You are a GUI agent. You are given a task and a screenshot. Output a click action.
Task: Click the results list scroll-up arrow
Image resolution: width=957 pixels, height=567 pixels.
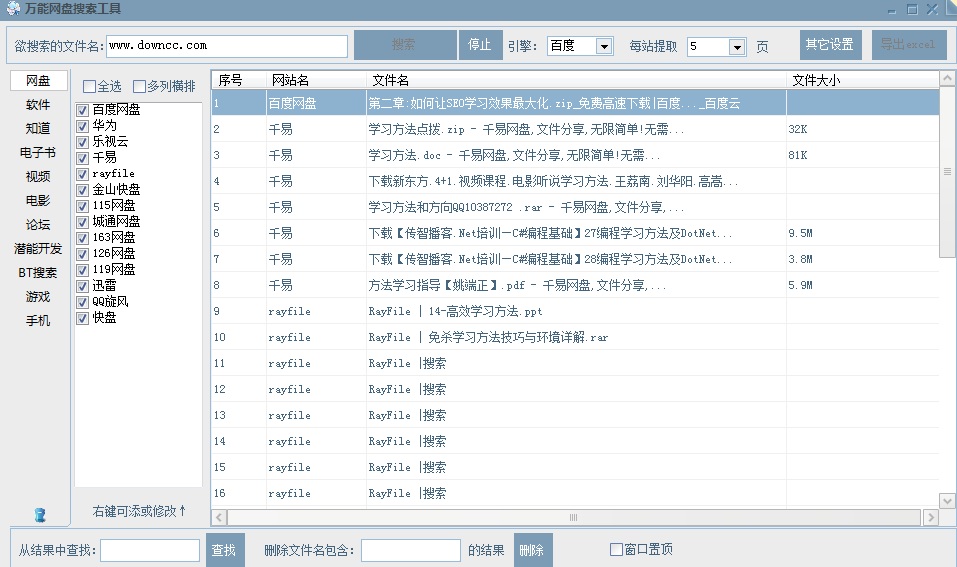click(x=948, y=79)
